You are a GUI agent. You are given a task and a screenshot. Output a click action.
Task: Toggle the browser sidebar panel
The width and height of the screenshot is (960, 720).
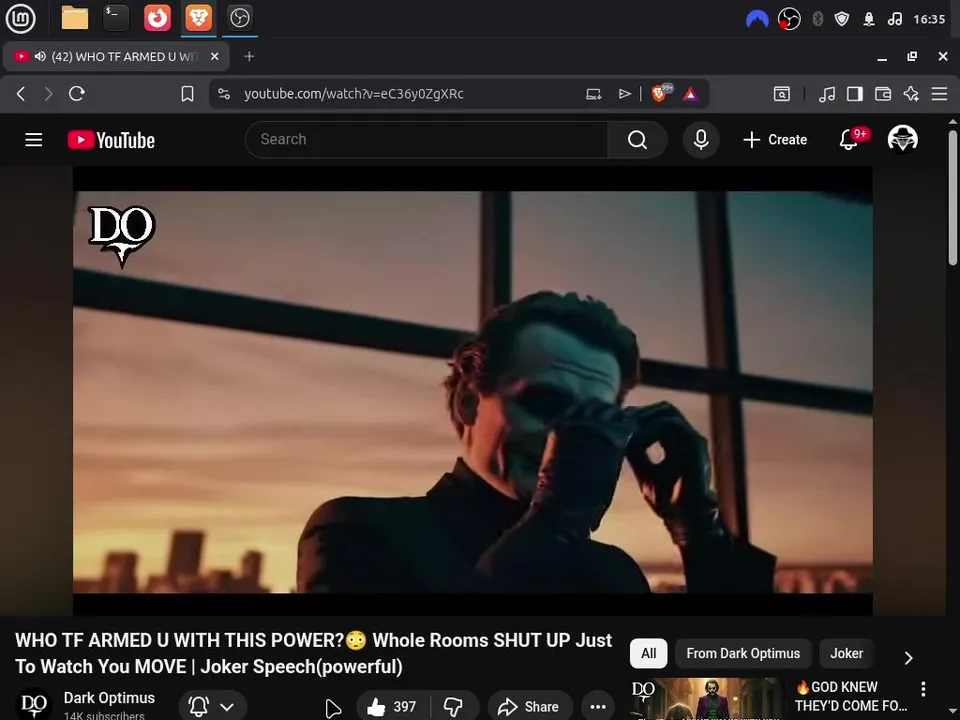pos(855,94)
